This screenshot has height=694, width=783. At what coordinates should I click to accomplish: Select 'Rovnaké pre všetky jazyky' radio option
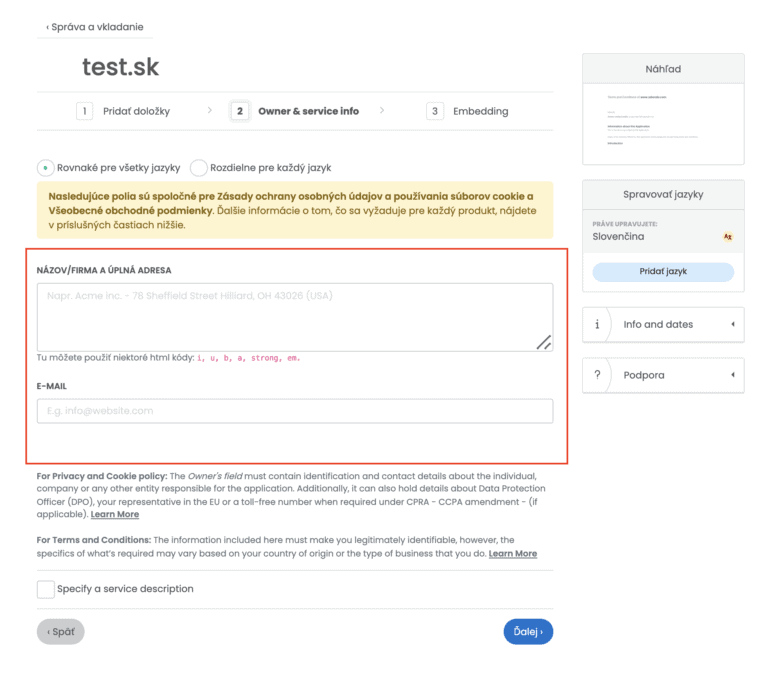pos(46,168)
